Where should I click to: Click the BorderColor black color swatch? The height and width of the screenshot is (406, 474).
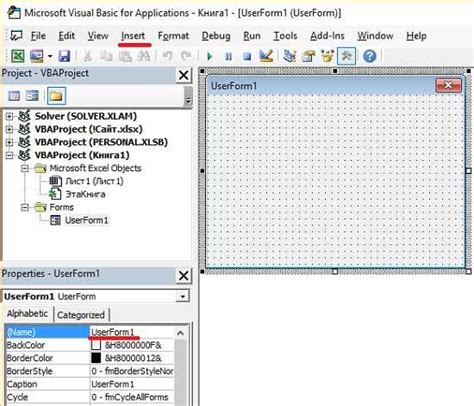tap(96, 358)
